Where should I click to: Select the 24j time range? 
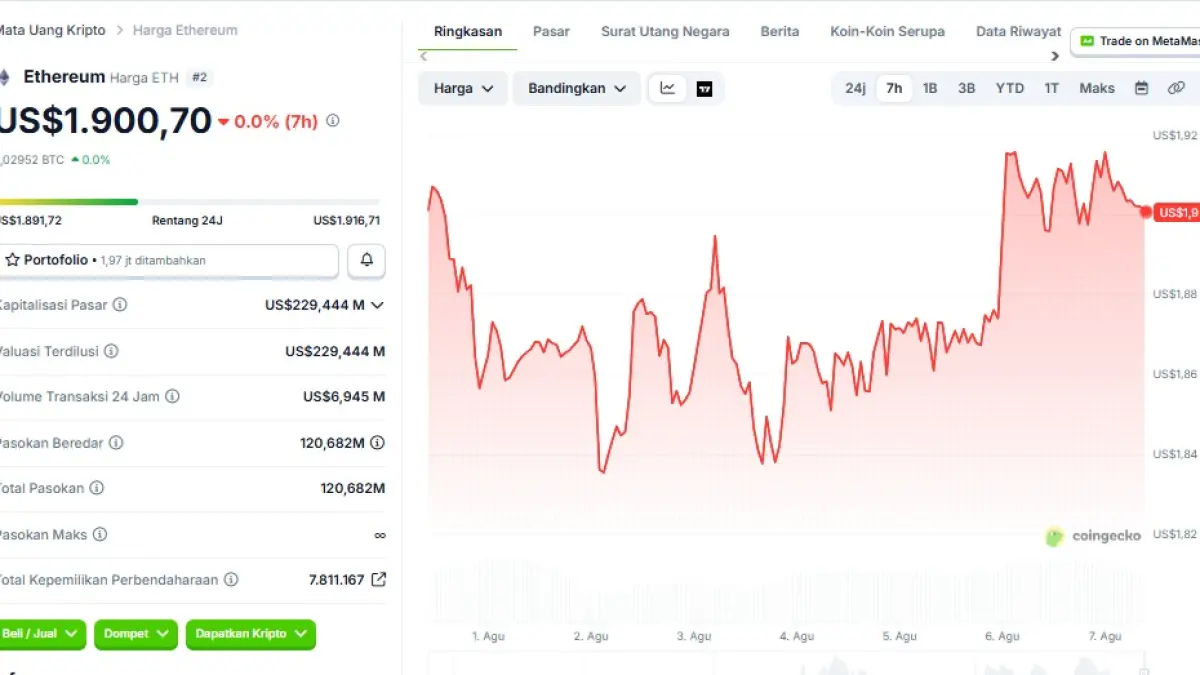click(x=855, y=88)
